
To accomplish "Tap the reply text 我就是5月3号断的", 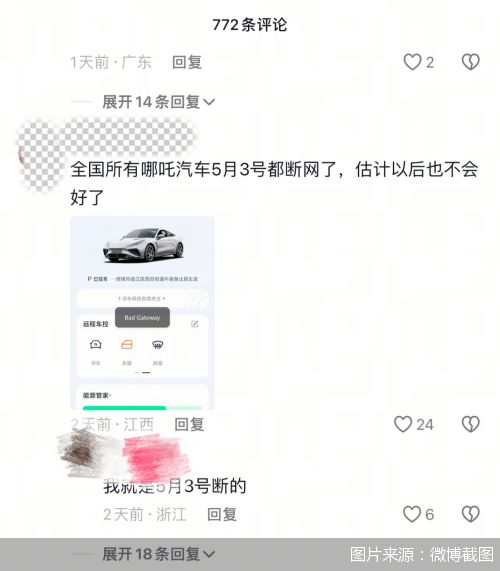I will pyautogui.click(x=175, y=486).
